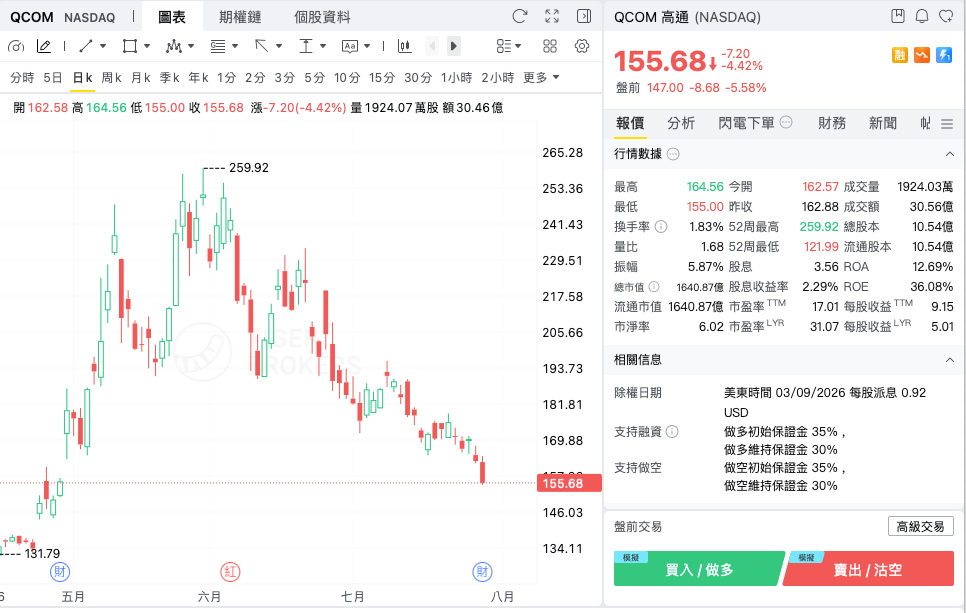Click the orange short-selling badge

(x=922, y=55)
